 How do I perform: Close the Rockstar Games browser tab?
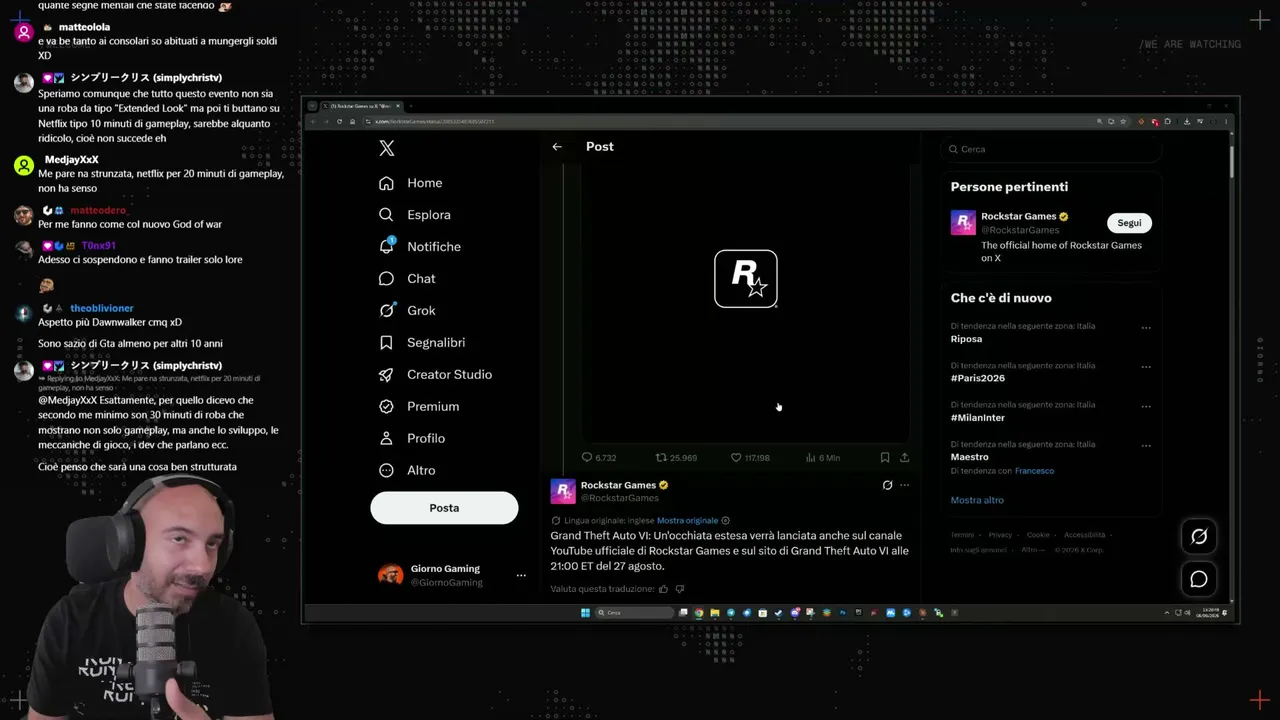[x=398, y=106]
